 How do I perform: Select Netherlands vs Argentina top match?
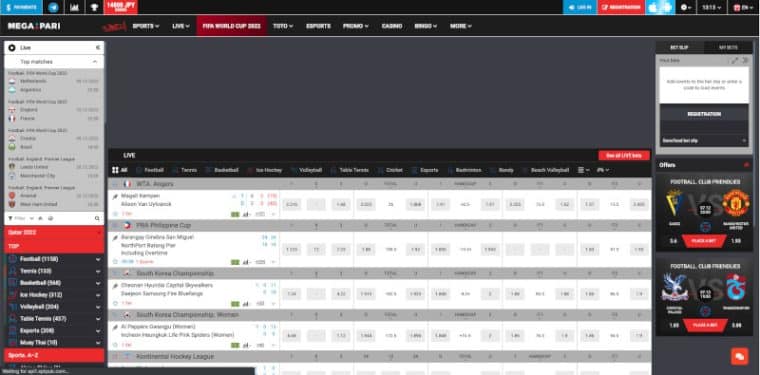[x=53, y=85]
